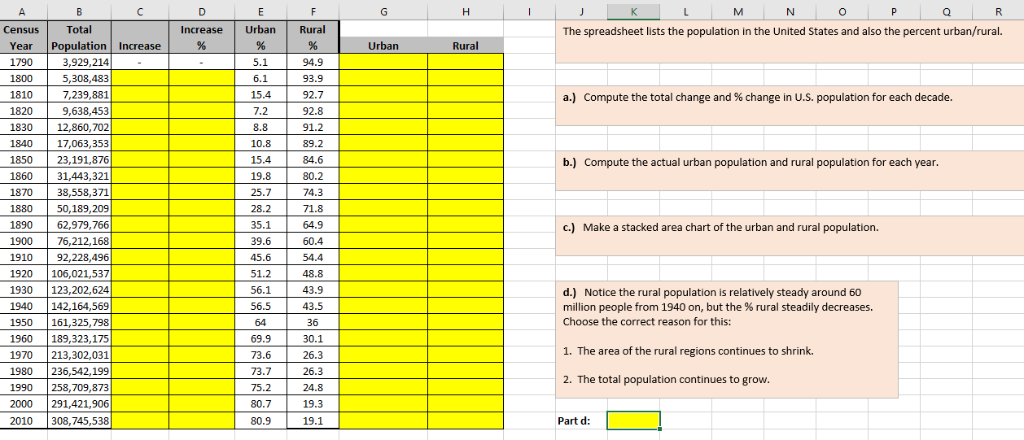Select population value 308,745,538
1024x440 pixels.
click(80, 421)
